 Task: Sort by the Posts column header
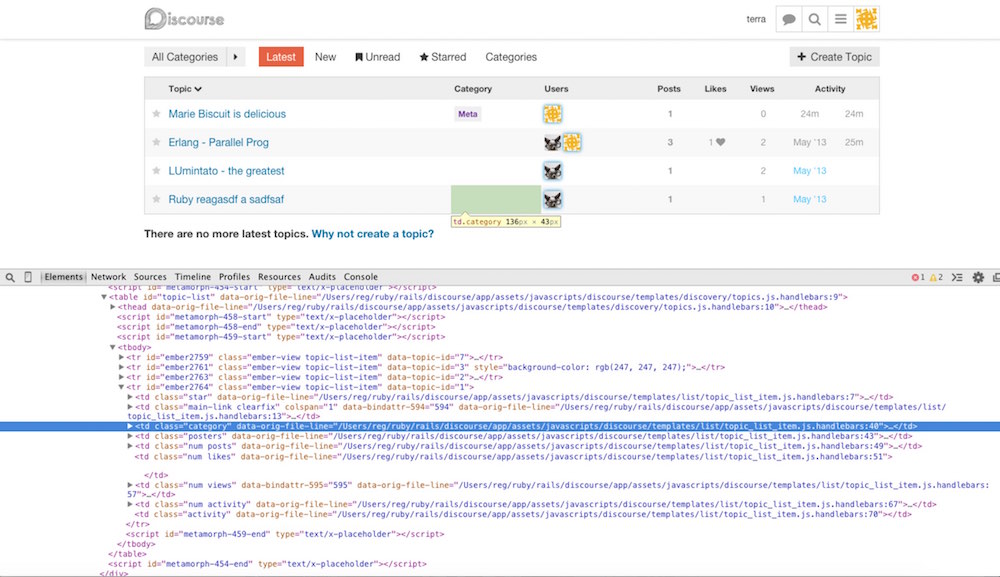(669, 89)
